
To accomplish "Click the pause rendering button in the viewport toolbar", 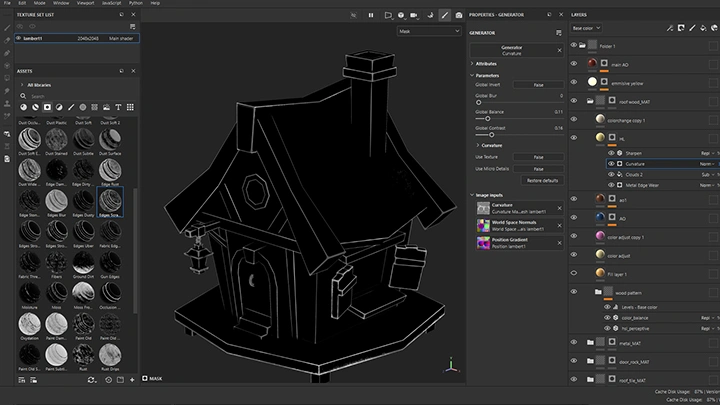I will (x=371, y=15).
